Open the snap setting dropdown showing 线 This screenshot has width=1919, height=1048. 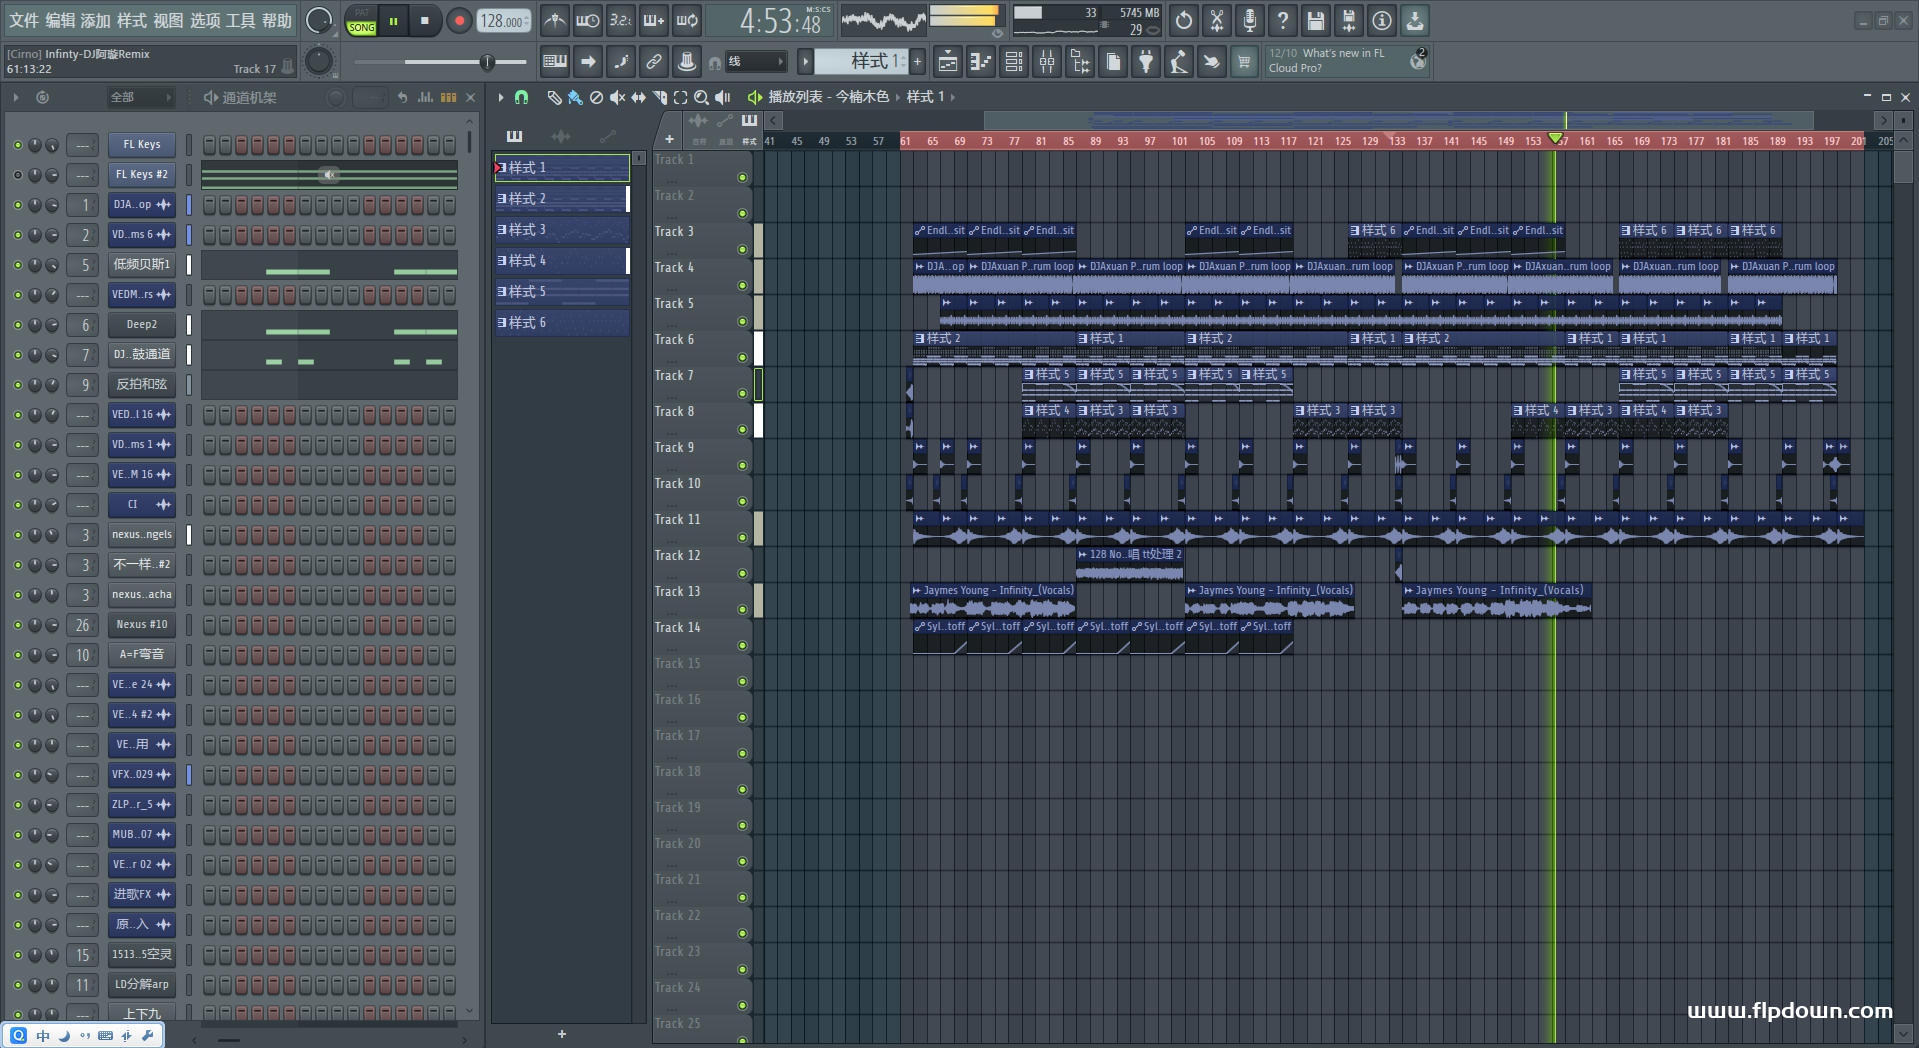755,61
